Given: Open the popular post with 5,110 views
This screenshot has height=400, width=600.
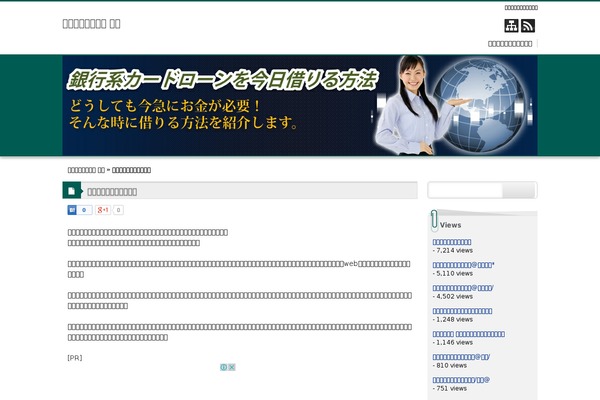Looking at the screenshot, I should 463,265.
